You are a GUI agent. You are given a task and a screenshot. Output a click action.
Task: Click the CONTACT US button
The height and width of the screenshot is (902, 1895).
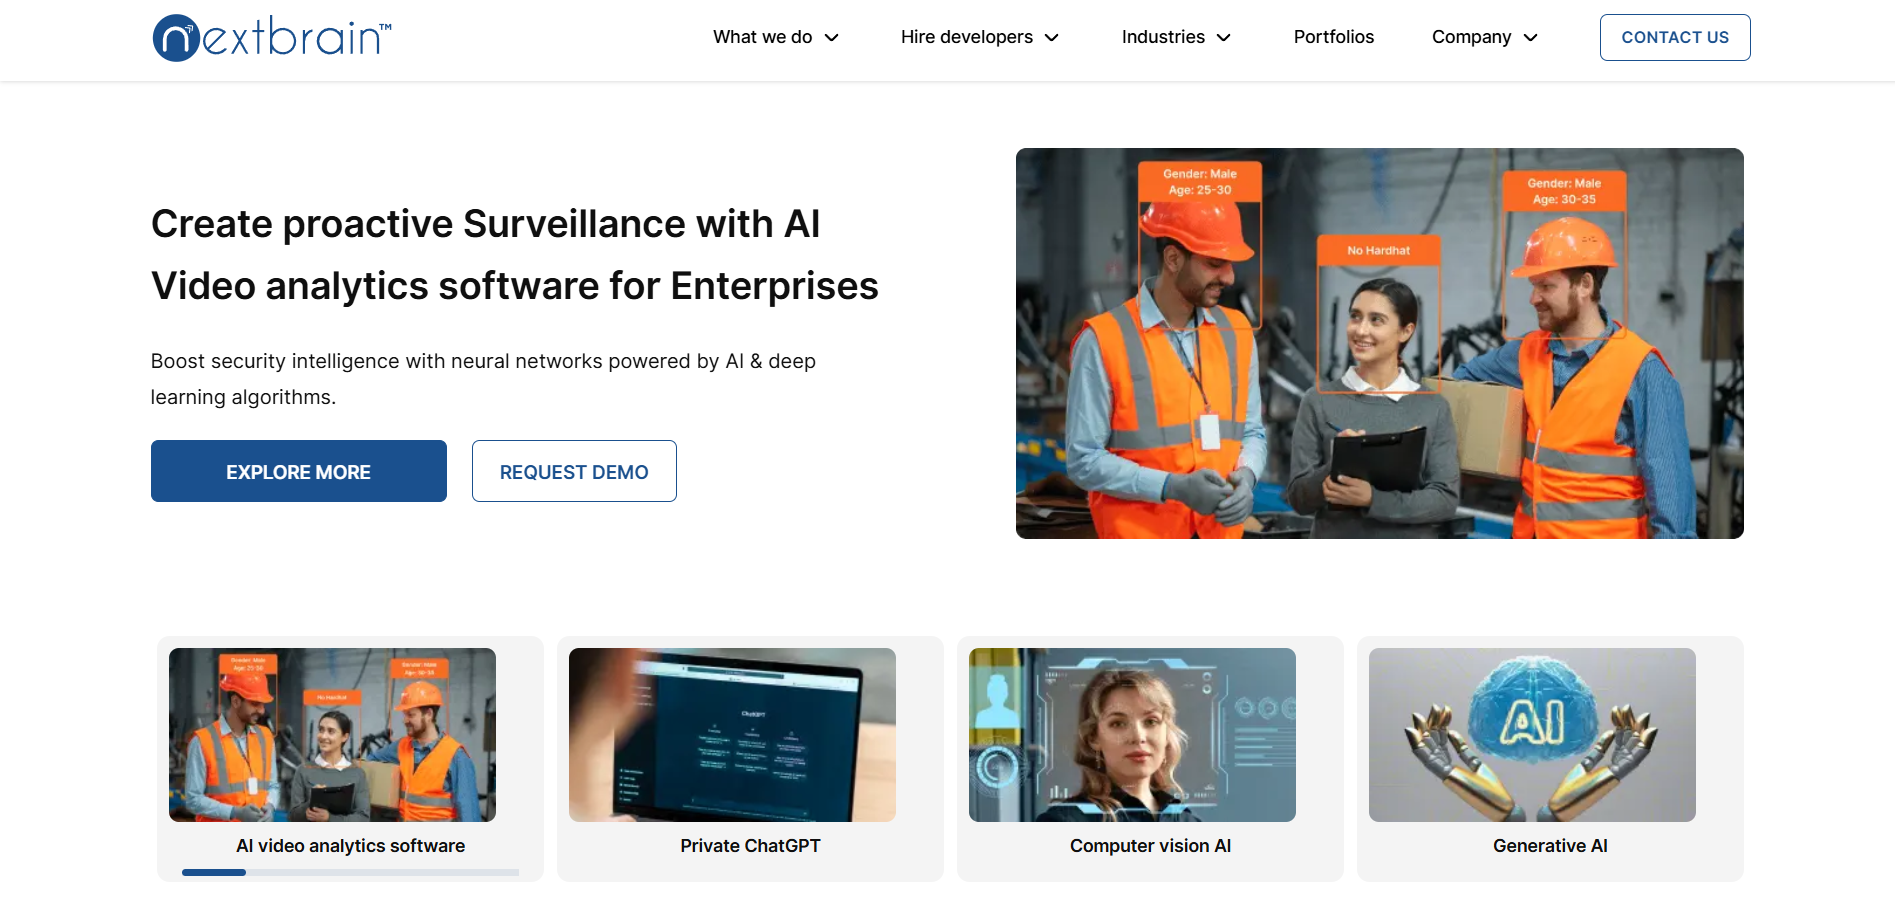pos(1675,37)
